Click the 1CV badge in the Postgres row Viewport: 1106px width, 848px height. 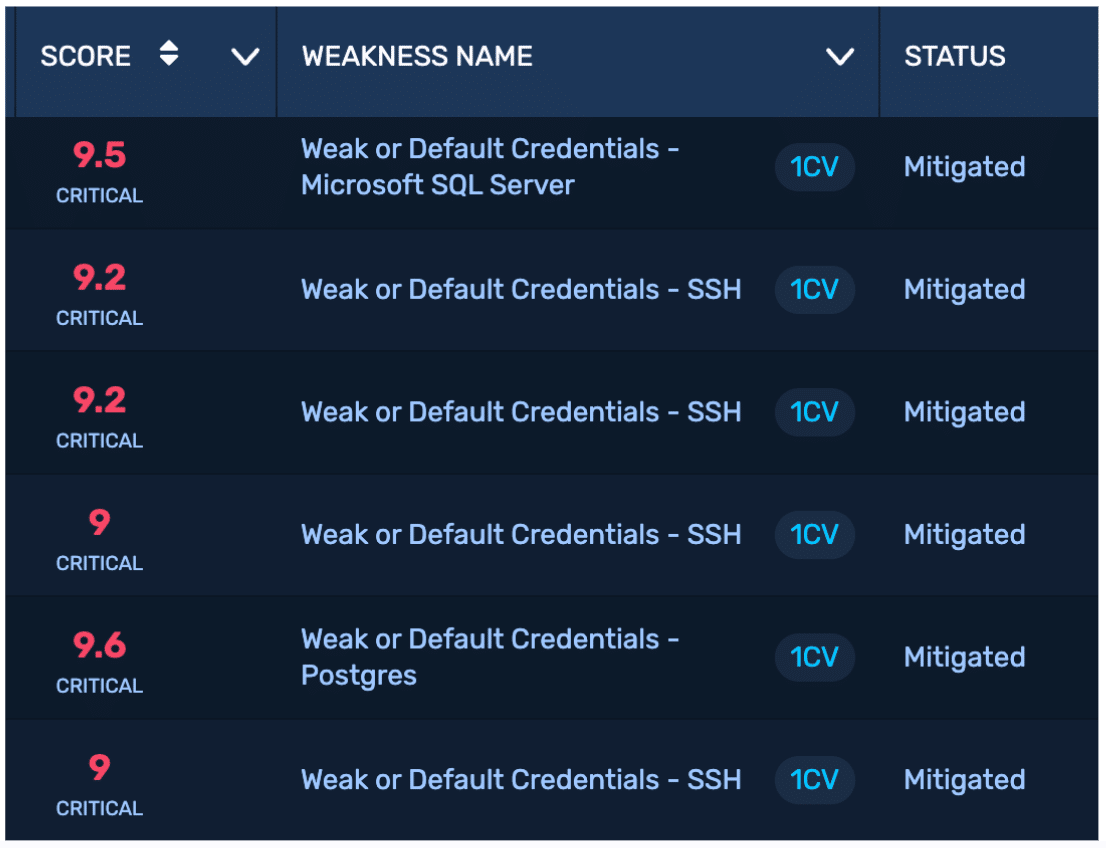tap(814, 657)
